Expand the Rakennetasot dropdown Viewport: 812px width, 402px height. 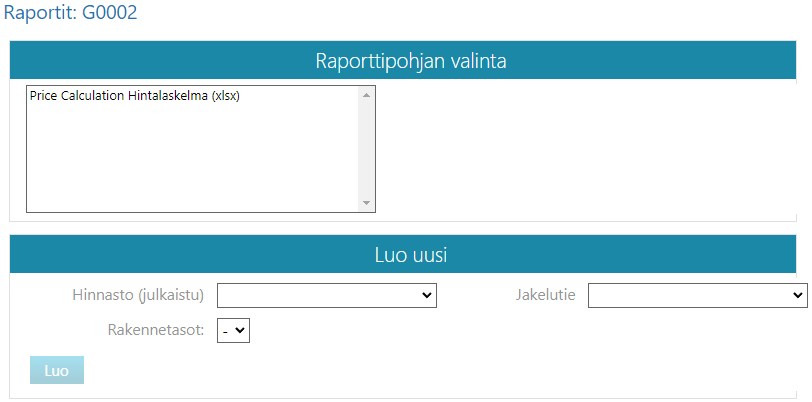click(x=233, y=329)
